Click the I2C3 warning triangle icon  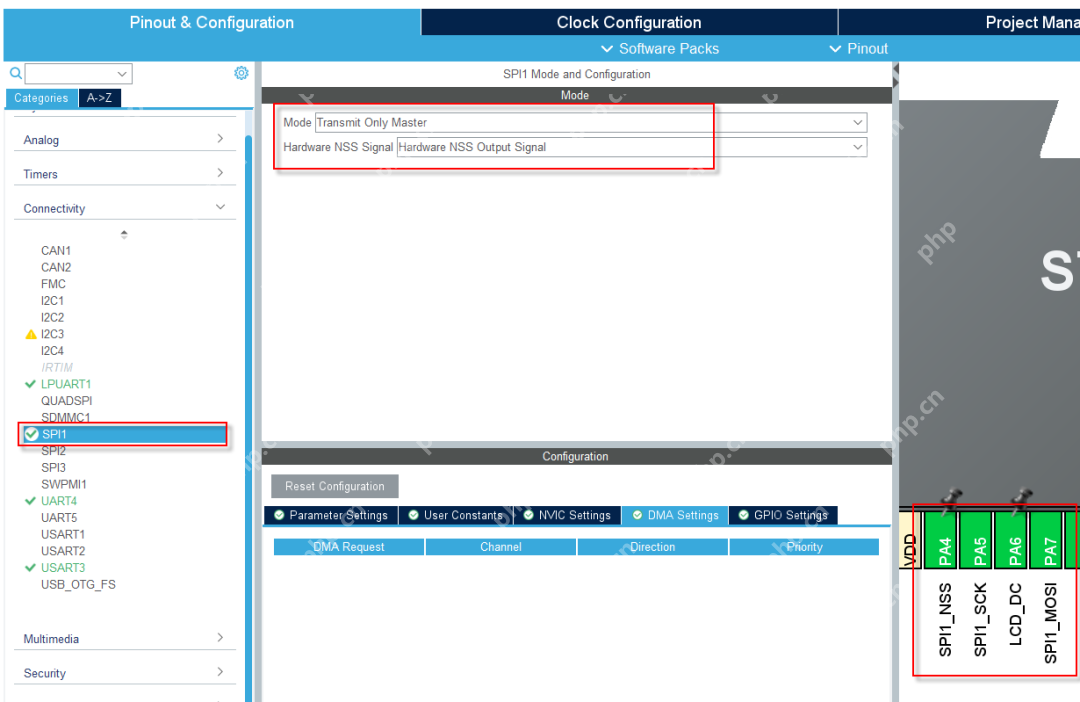coord(31,334)
